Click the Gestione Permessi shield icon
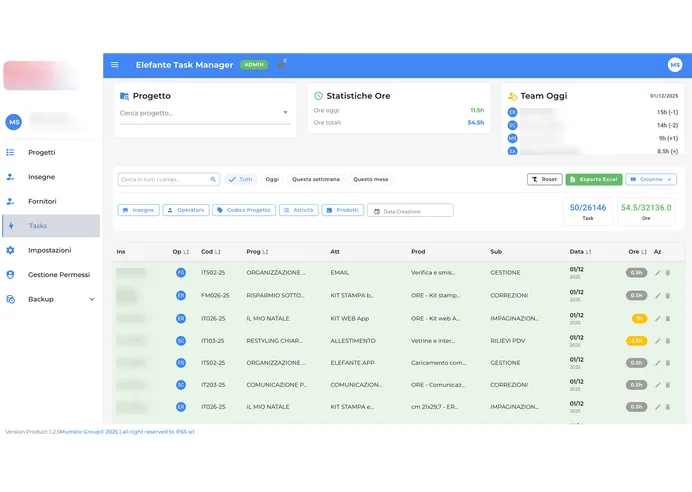Screen dimensions: 692x492 point(10,274)
